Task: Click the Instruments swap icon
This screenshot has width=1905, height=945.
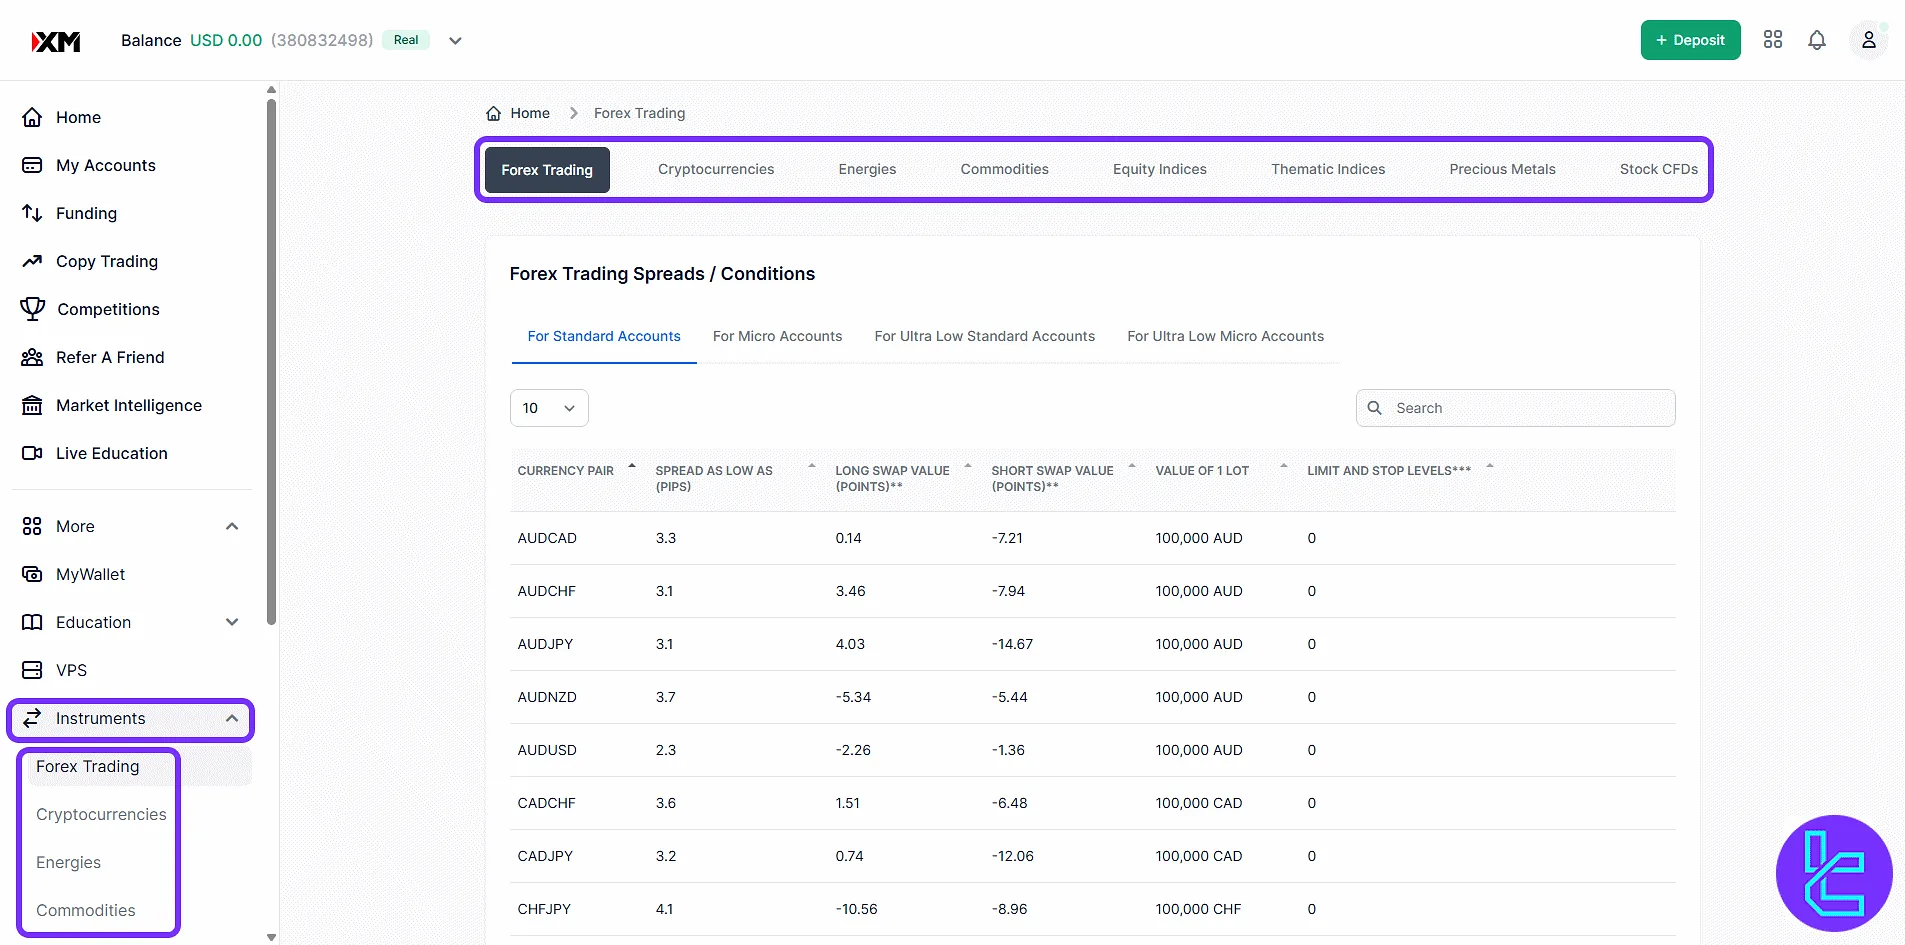Action: coord(32,718)
